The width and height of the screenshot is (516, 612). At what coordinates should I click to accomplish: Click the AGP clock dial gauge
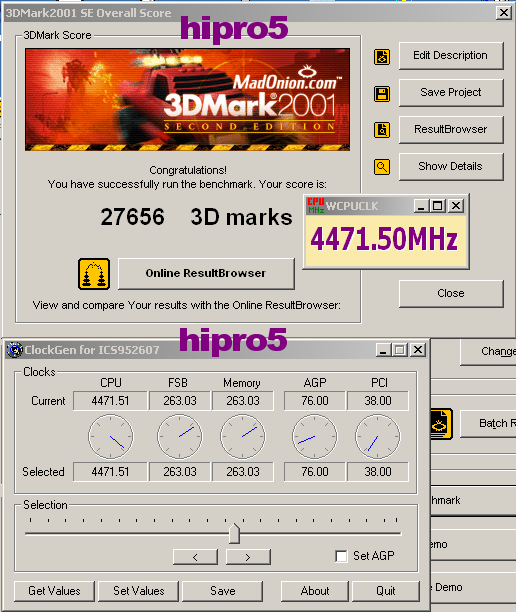coord(315,436)
